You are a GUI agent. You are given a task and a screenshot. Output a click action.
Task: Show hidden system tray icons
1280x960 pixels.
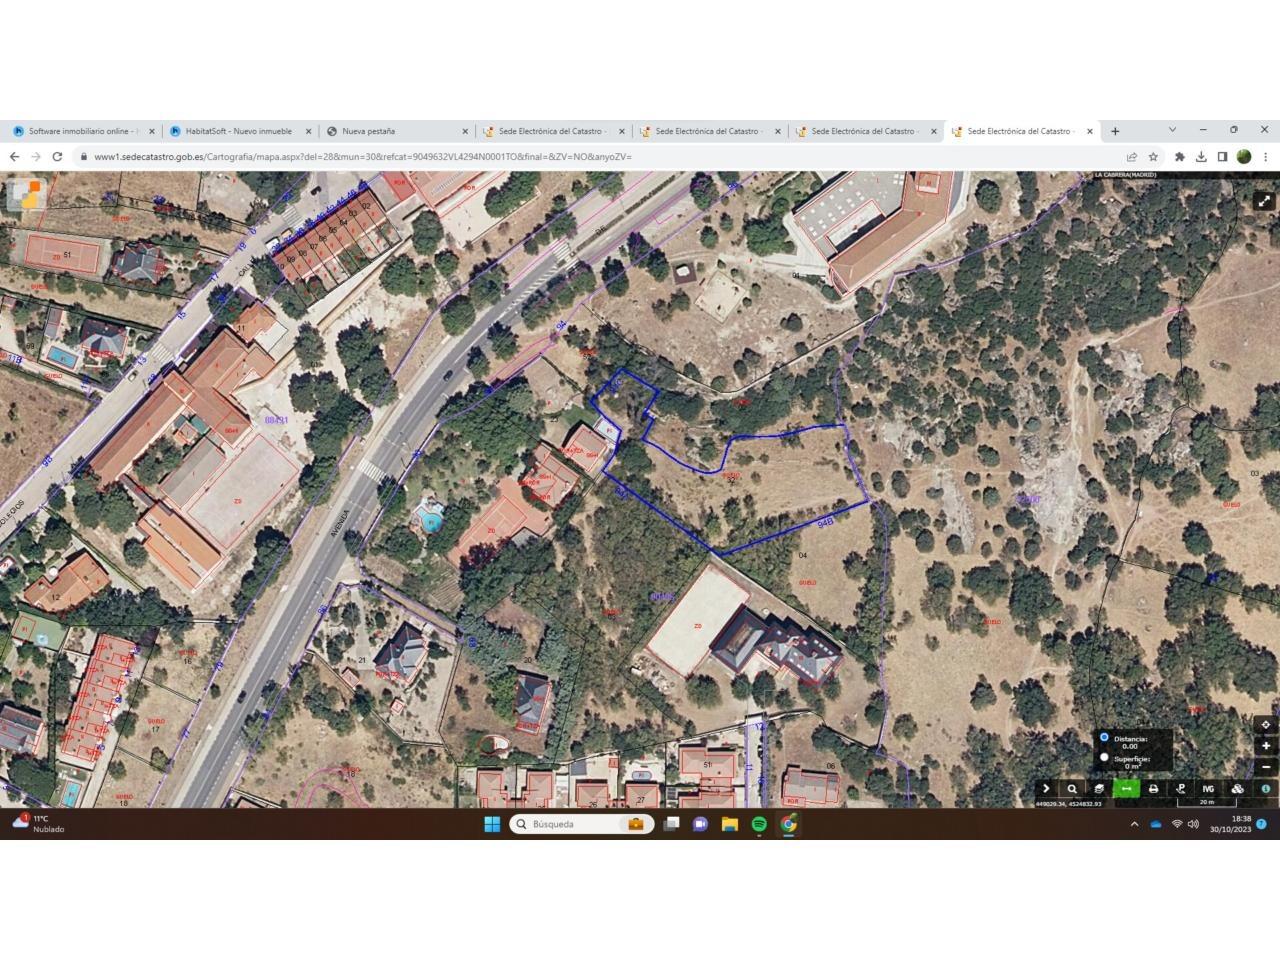(x=1134, y=824)
